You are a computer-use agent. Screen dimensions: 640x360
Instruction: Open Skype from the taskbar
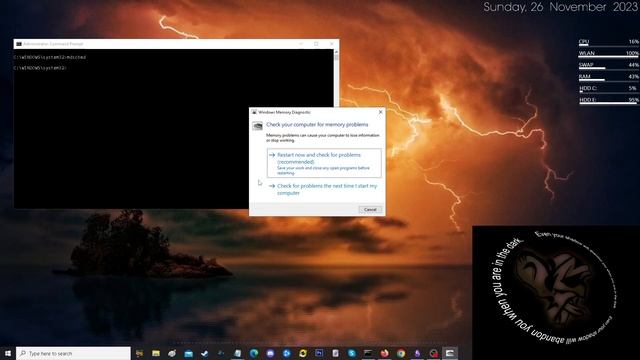351,353
